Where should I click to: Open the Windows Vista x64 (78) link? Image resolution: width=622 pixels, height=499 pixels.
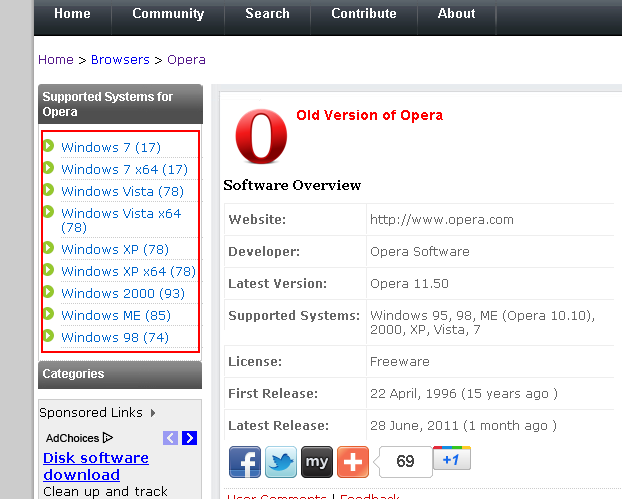121,221
